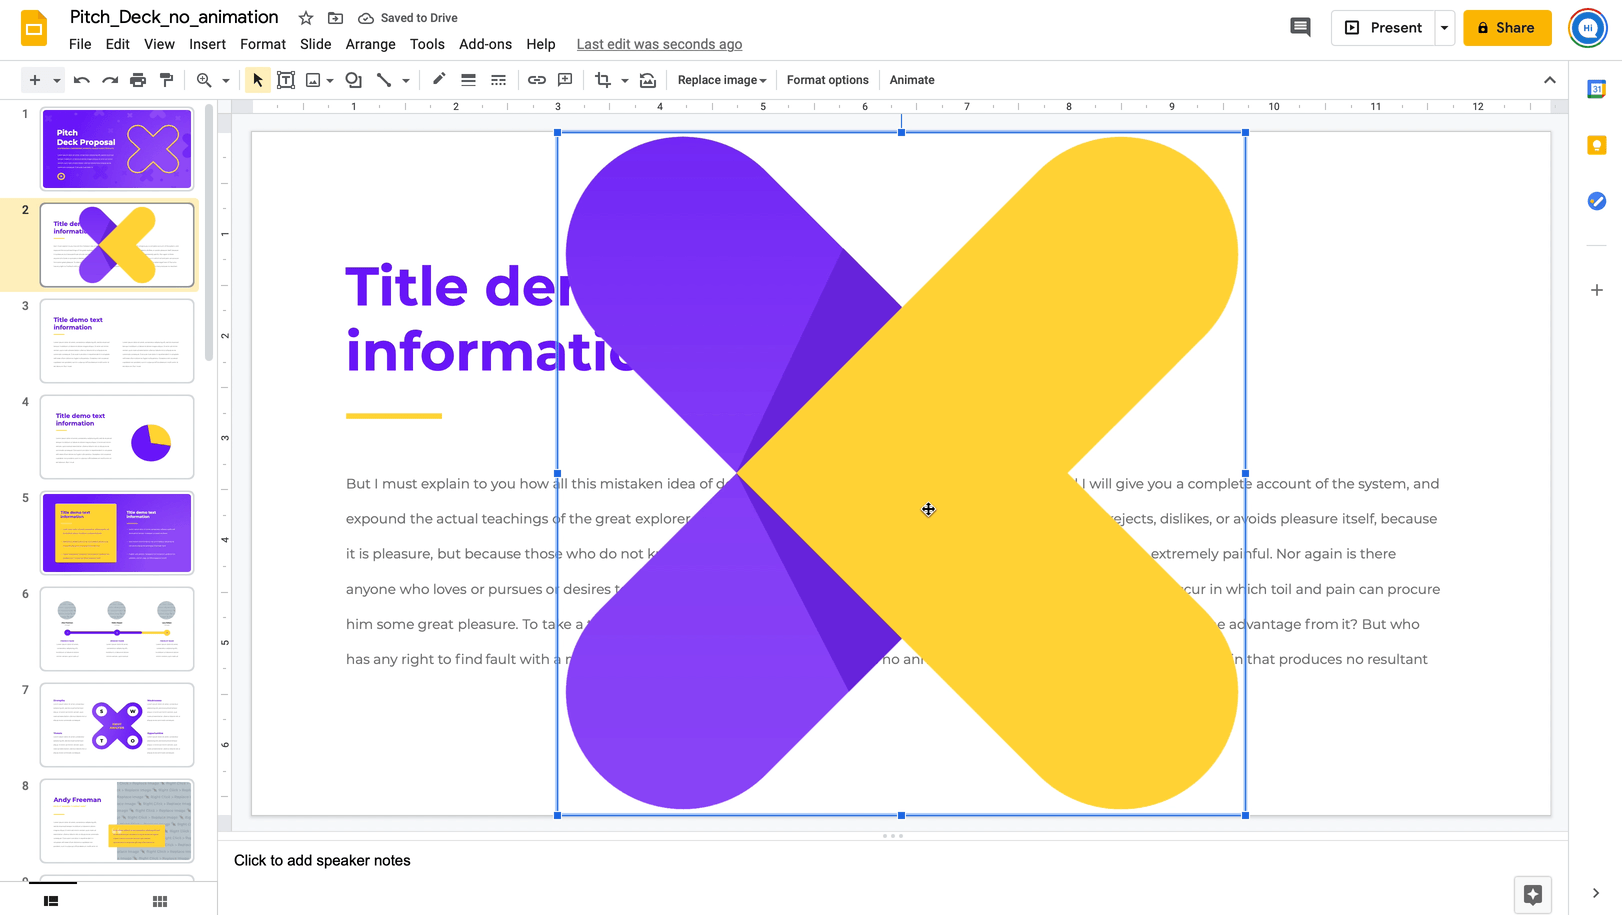This screenshot has height=915, width=1622.
Task: Click the Explore button in bottom-right corner
Action: coord(1533,894)
